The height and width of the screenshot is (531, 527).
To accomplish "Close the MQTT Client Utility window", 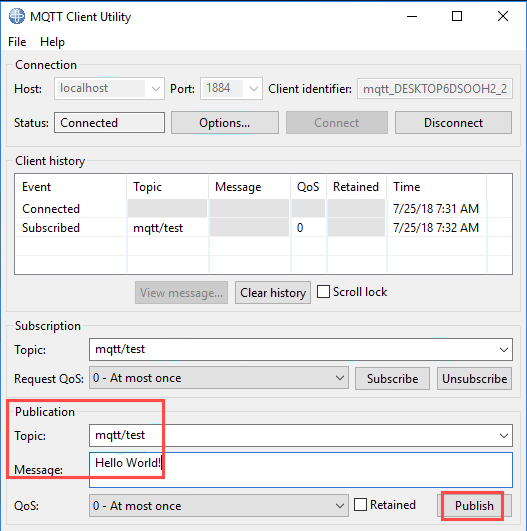I will [503, 16].
